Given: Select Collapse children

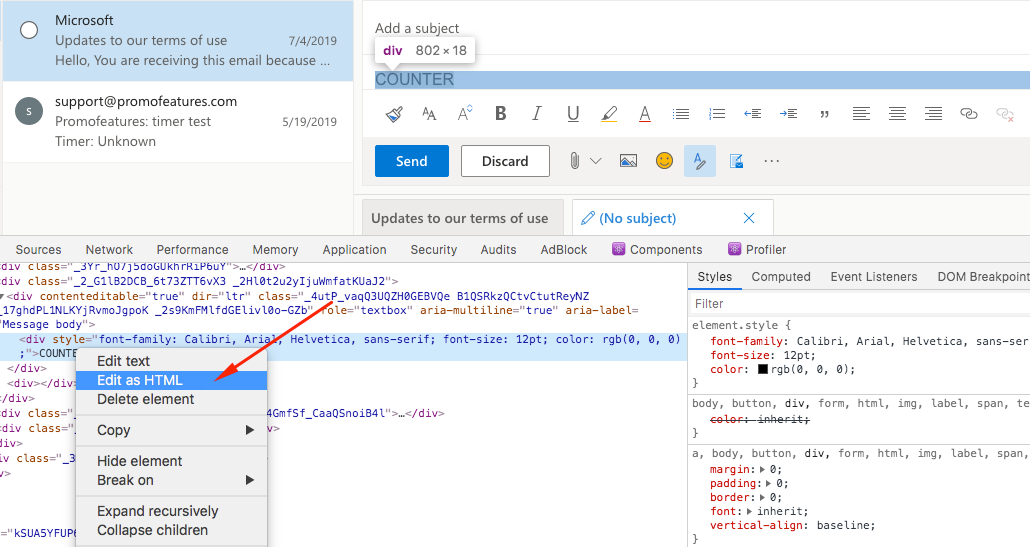Looking at the screenshot, I should (x=171, y=530).
